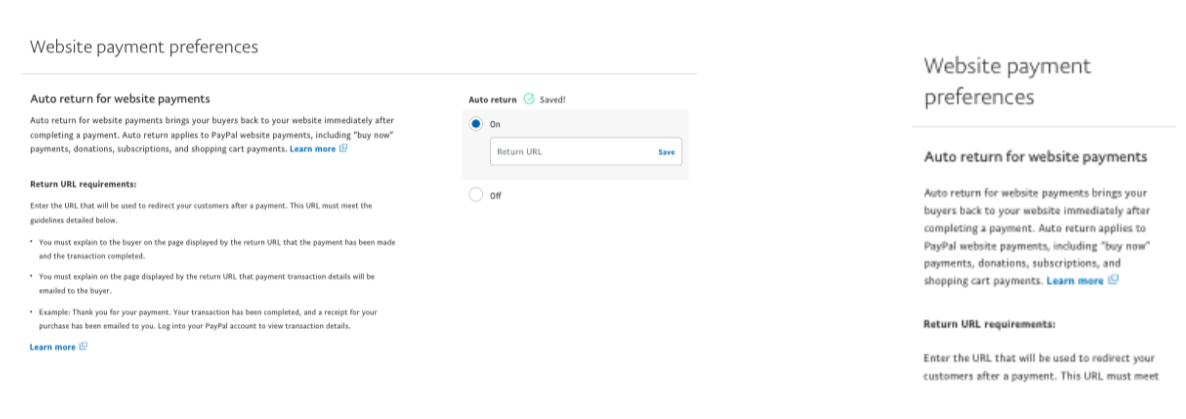Select the On radio button
The height and width of the screenshot is (419, 1186).
(x=475, y=124)
